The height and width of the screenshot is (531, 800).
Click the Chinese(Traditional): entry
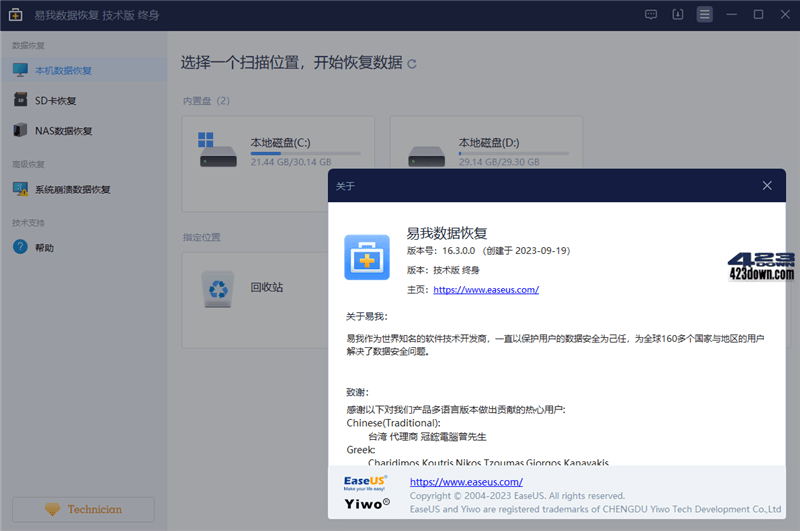pos(393,423)
